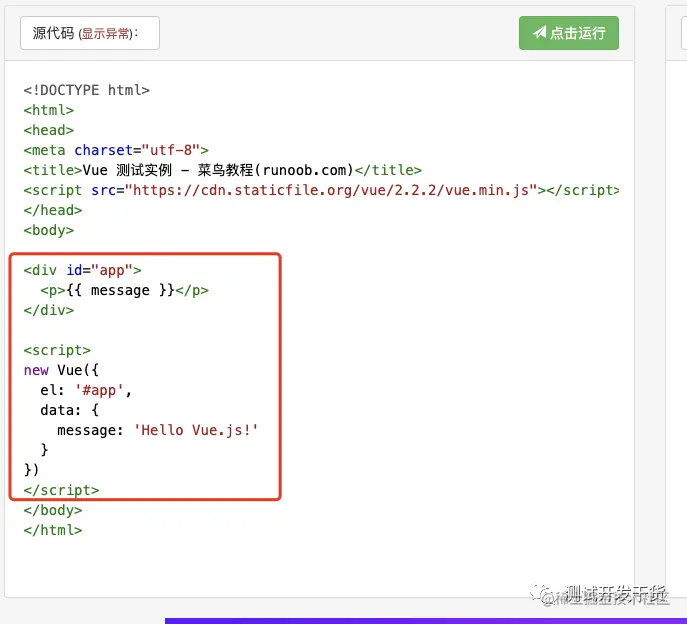Click the data: { line
The height and width of the screenshot is (624, 687).
point(70,410)
